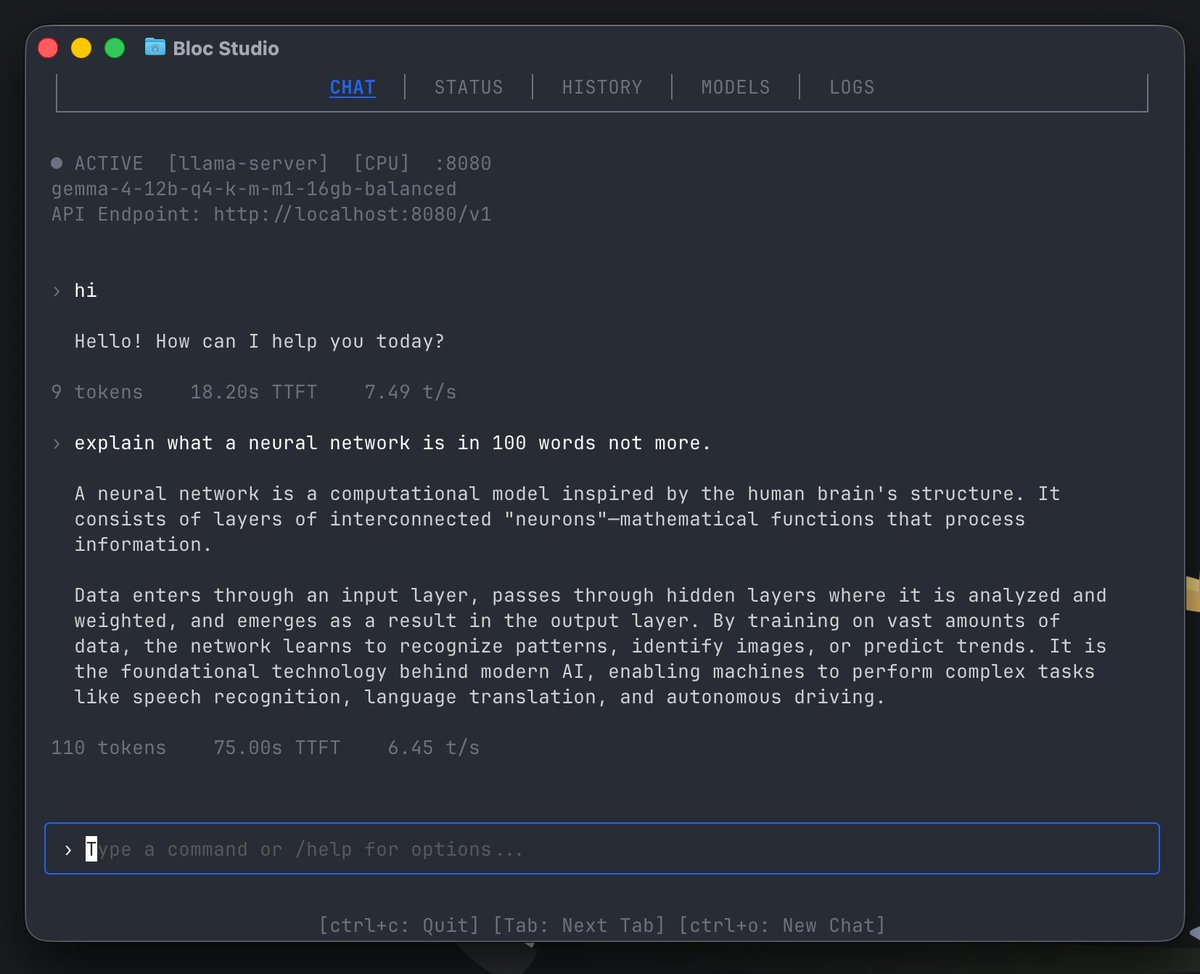The height and width of the screenshot is (974, 1200).
Task: Click the yellow minimize window button
Action: coord(81,48)
